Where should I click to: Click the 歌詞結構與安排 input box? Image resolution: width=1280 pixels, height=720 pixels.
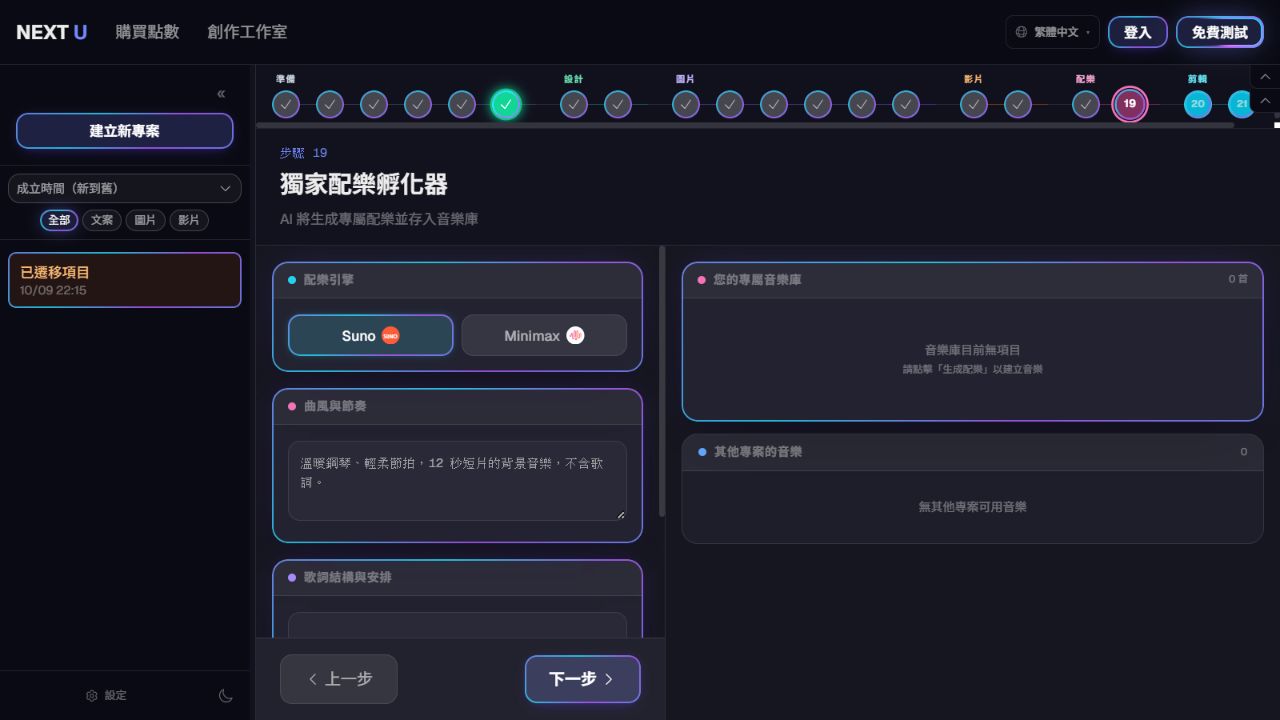457,625
